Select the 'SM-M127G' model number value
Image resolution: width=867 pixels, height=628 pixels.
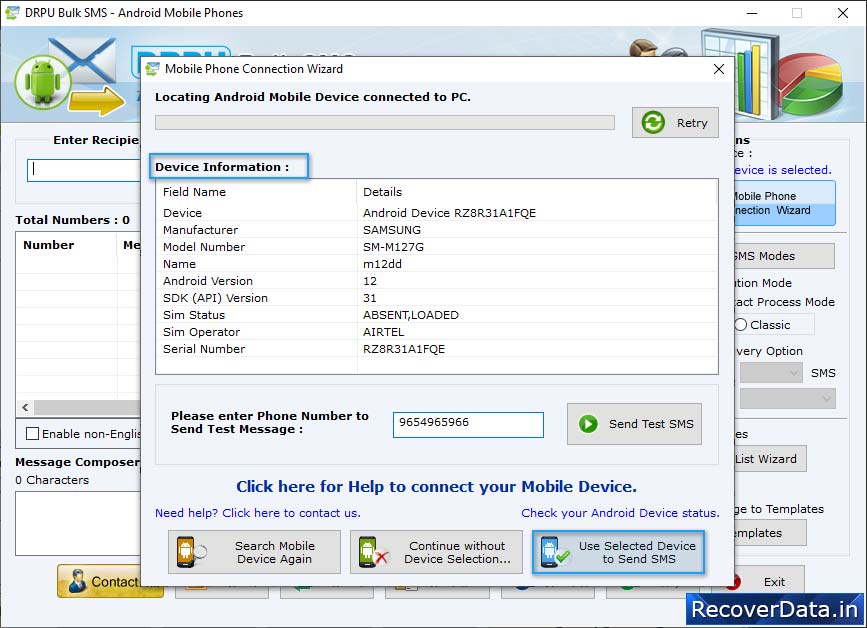tap(393, 247)
